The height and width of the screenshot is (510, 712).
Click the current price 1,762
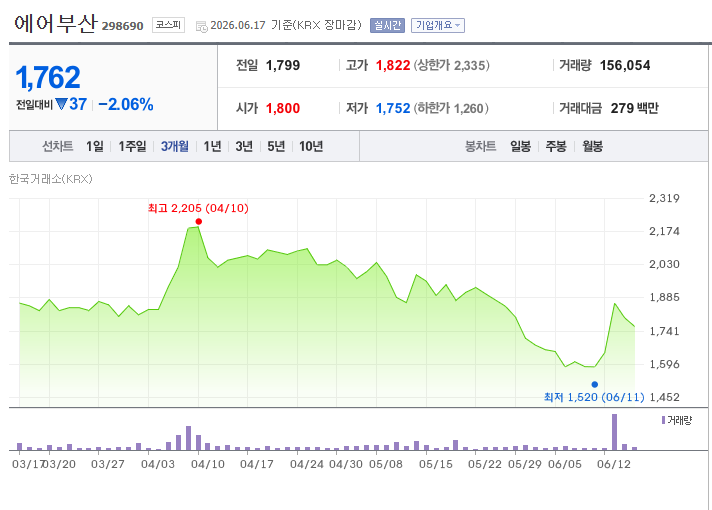pyautogui.click(x=48, y=77)
